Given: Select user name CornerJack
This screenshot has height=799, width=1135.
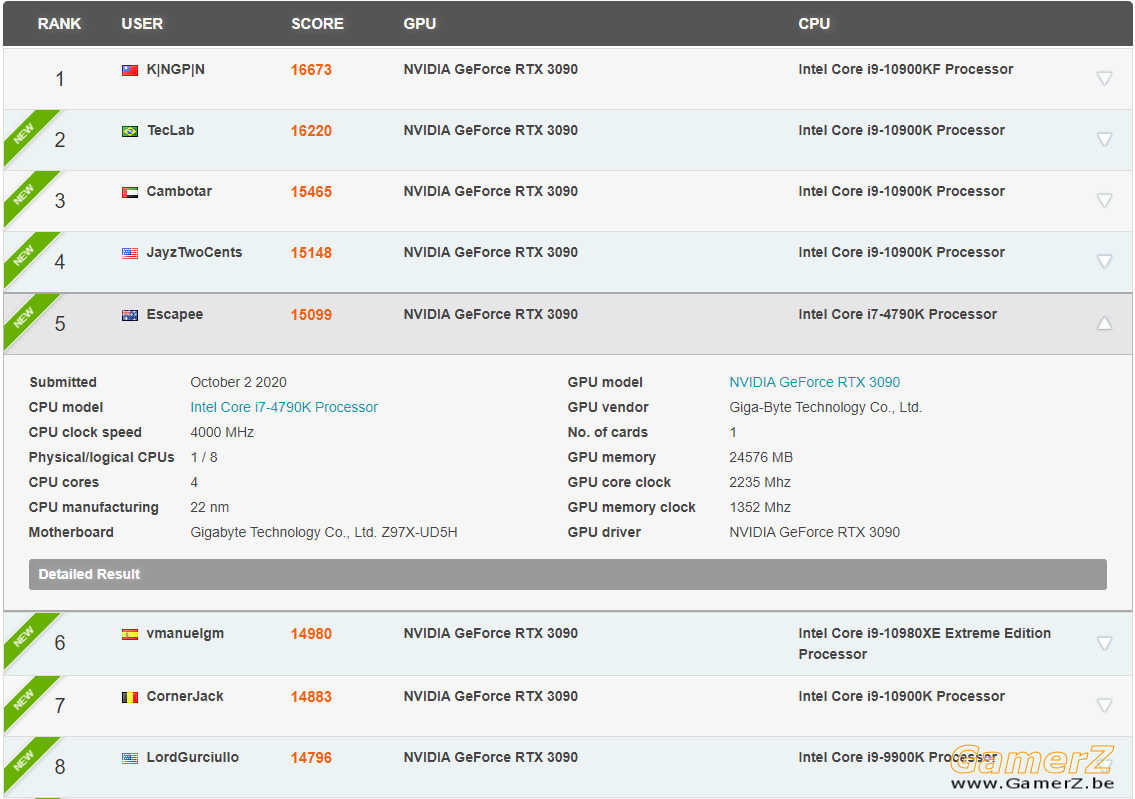Looking at the screenshot, I should click(x=185, y=696).
